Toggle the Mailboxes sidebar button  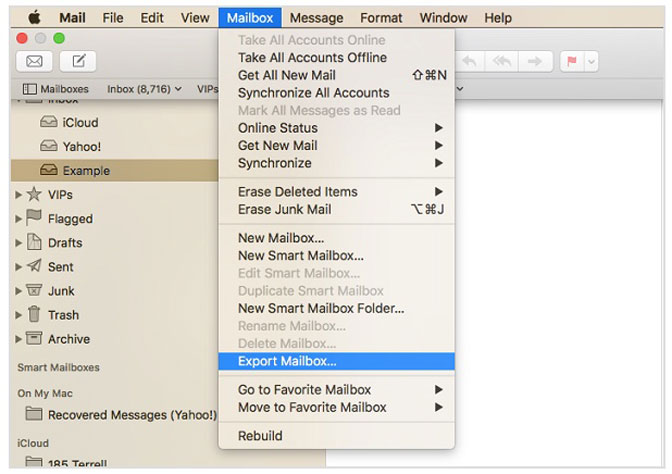55,89
